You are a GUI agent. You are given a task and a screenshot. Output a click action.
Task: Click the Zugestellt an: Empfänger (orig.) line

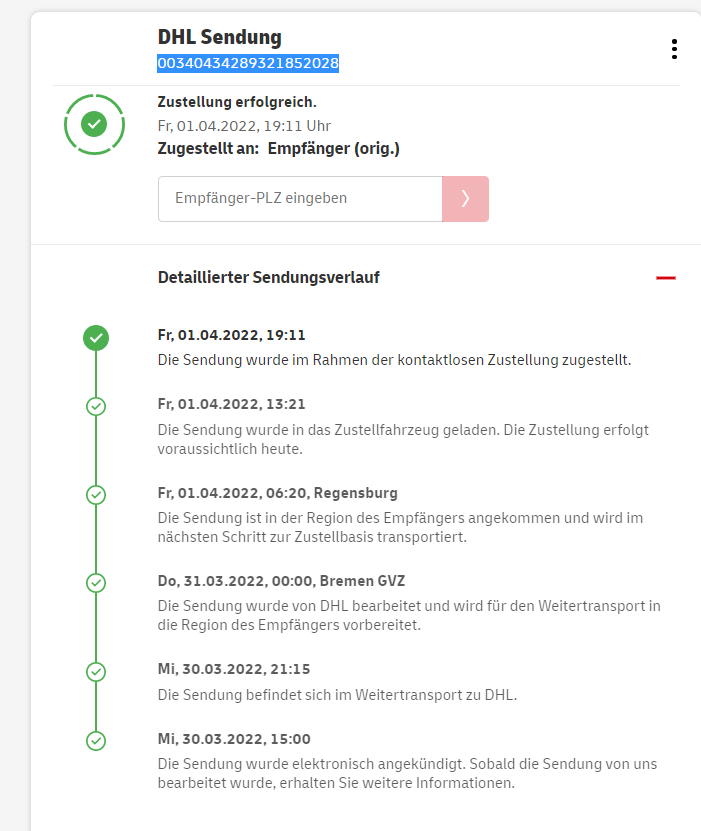coord(279,149)
